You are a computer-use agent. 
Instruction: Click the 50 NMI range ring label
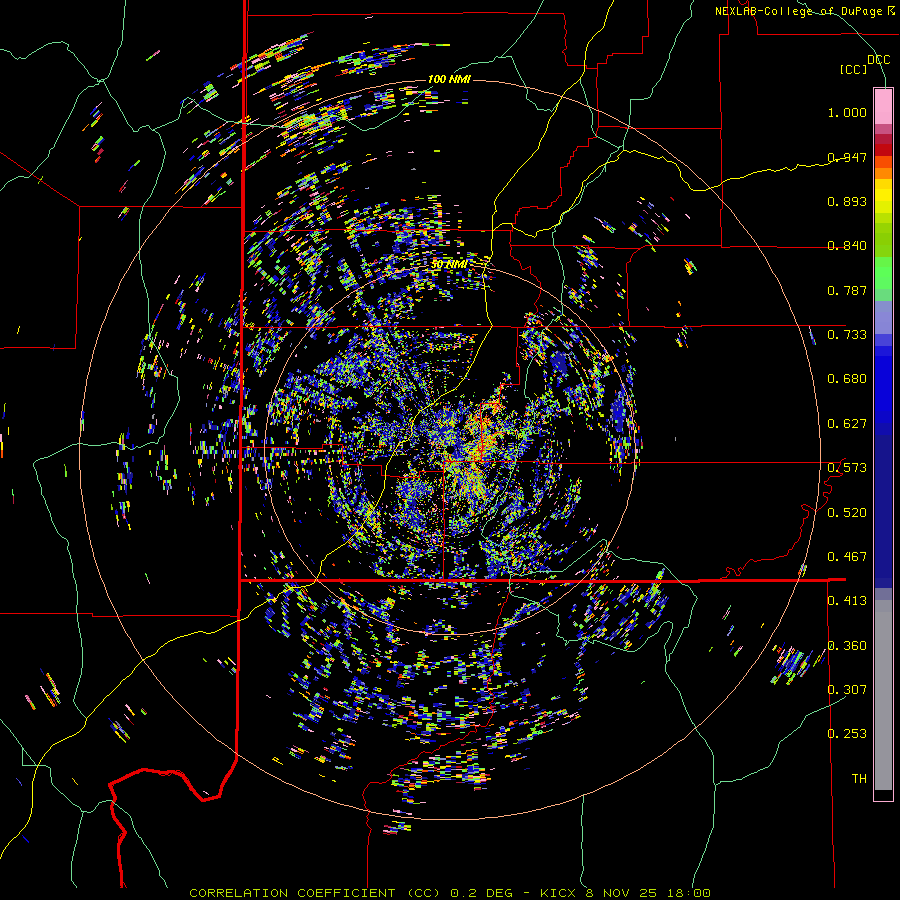pyautogui.click(x=449, y=265)
